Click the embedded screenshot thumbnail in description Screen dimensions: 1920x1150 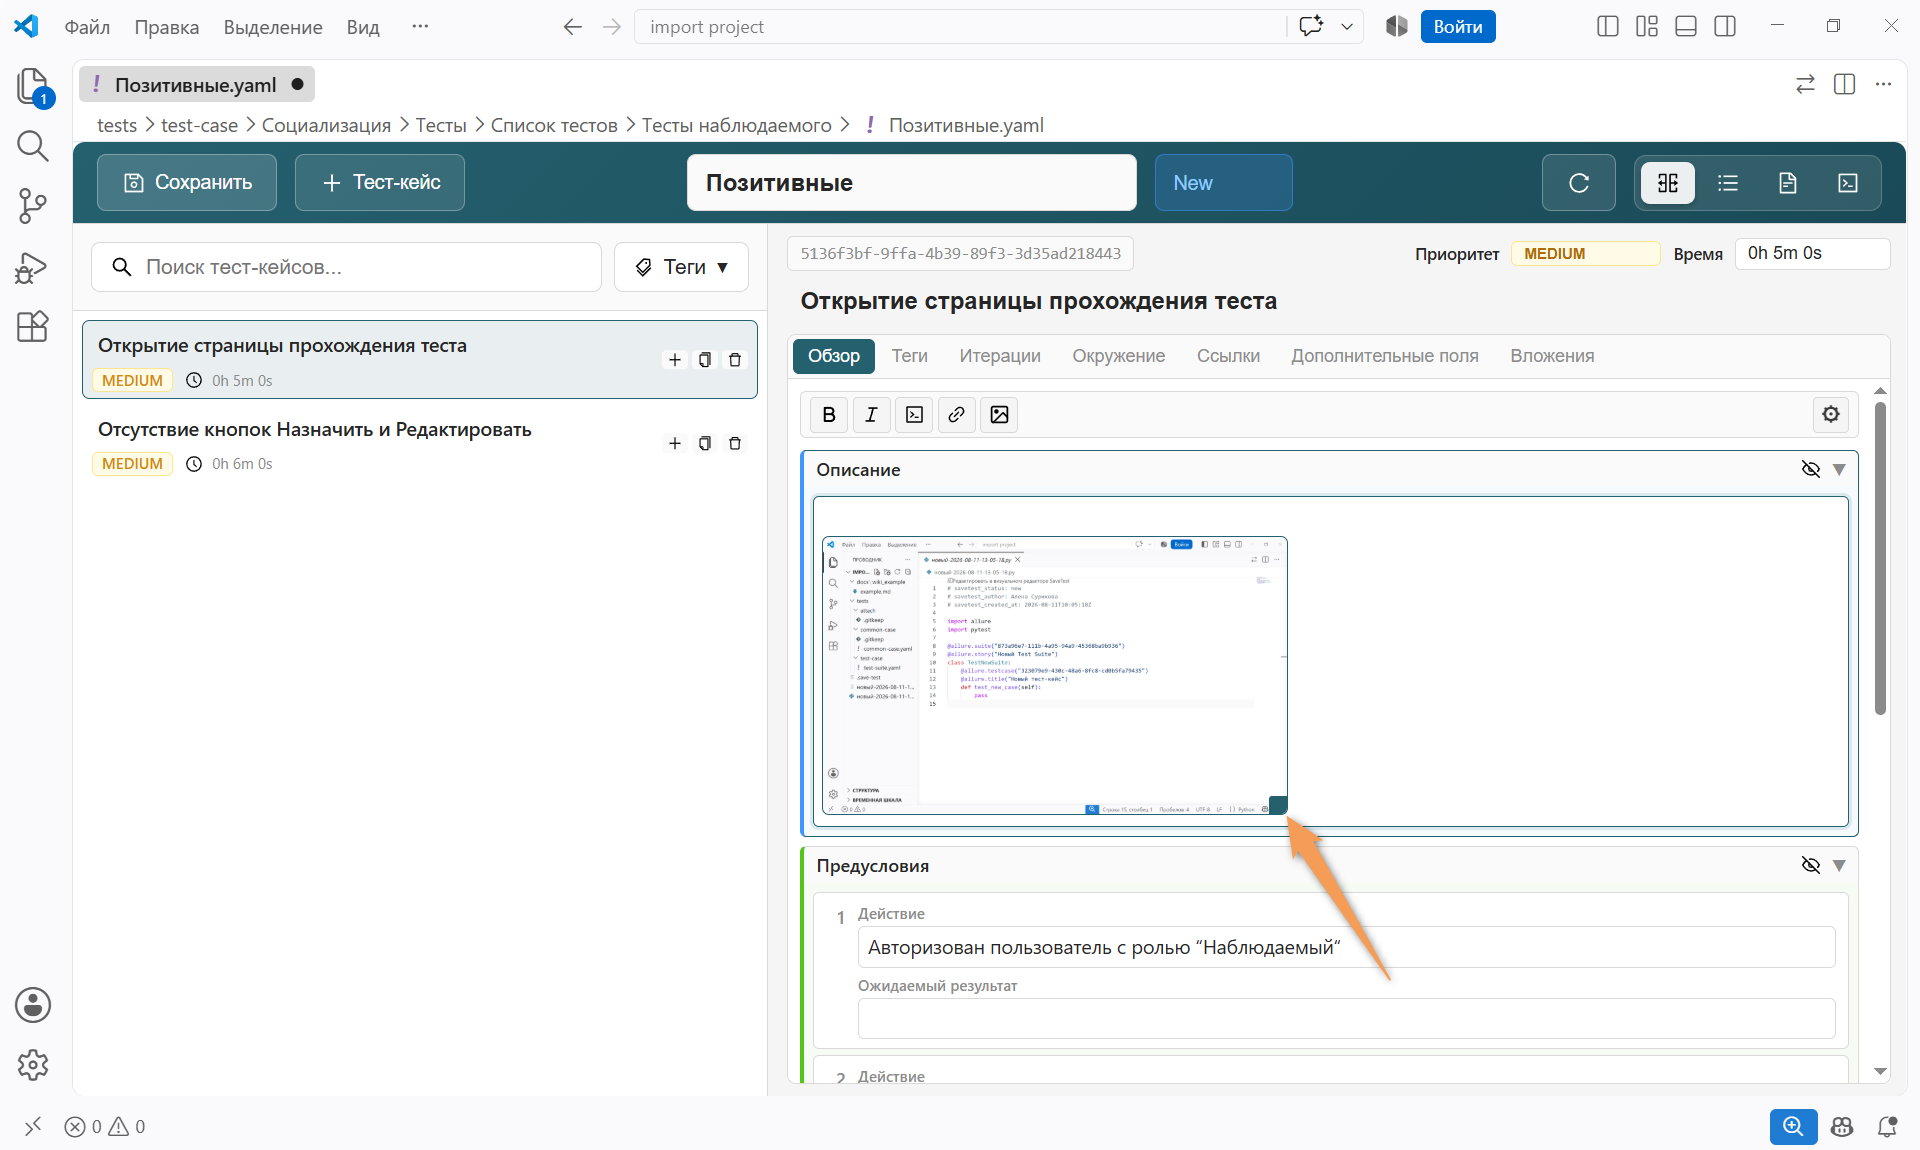1055,675
